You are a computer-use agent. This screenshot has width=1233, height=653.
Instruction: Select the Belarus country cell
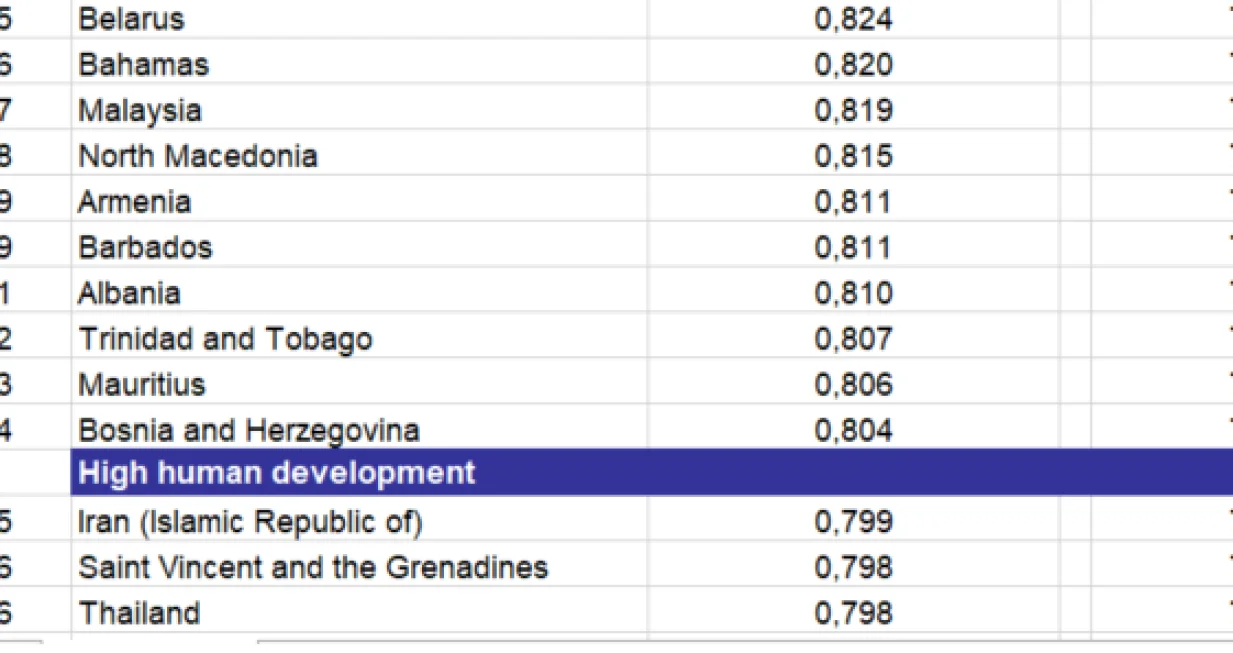point(132,19)
